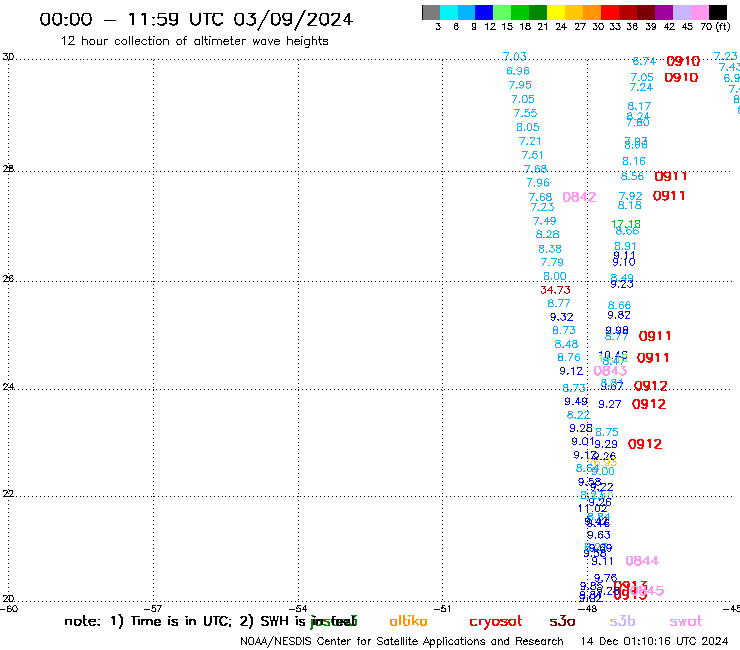This screenshot has width=740, height=650.
Task: Click the blue value 9.82
Action: [x=619, y=315]
